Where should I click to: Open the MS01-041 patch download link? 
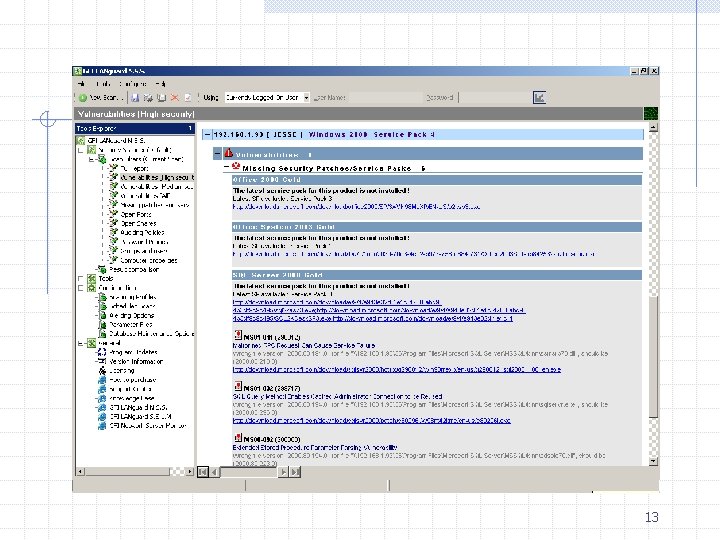point(397,370)
